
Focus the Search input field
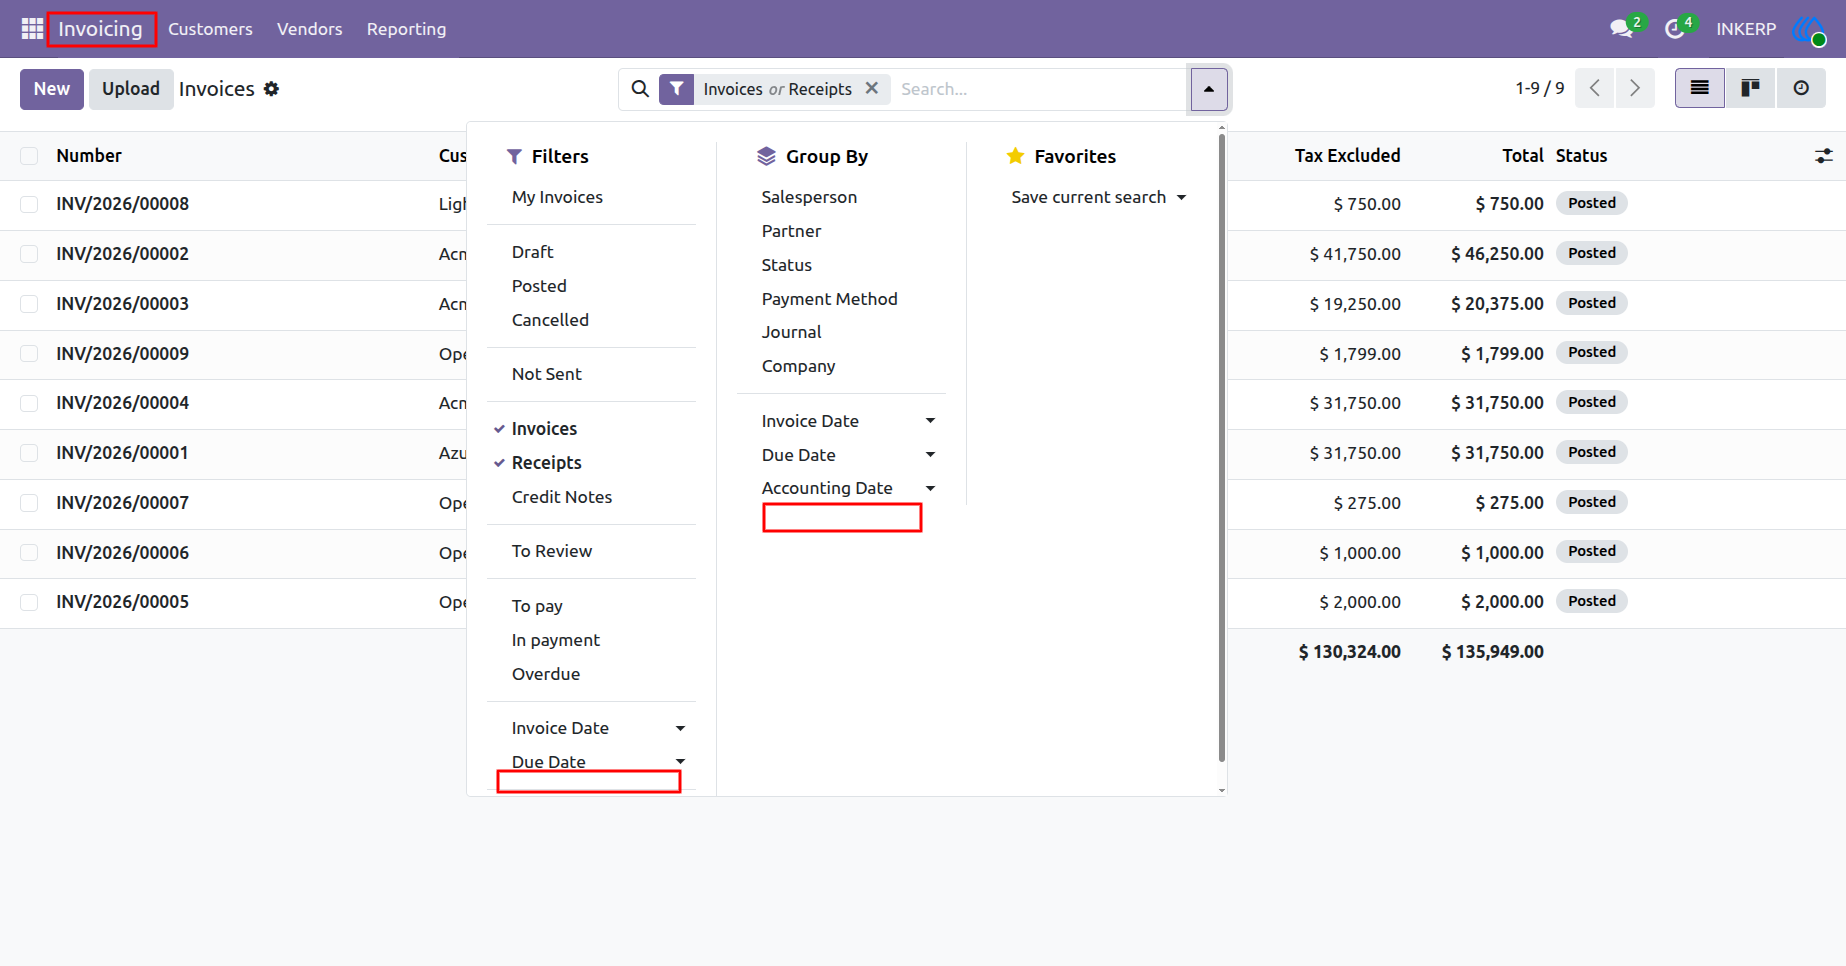[1039, 89]
